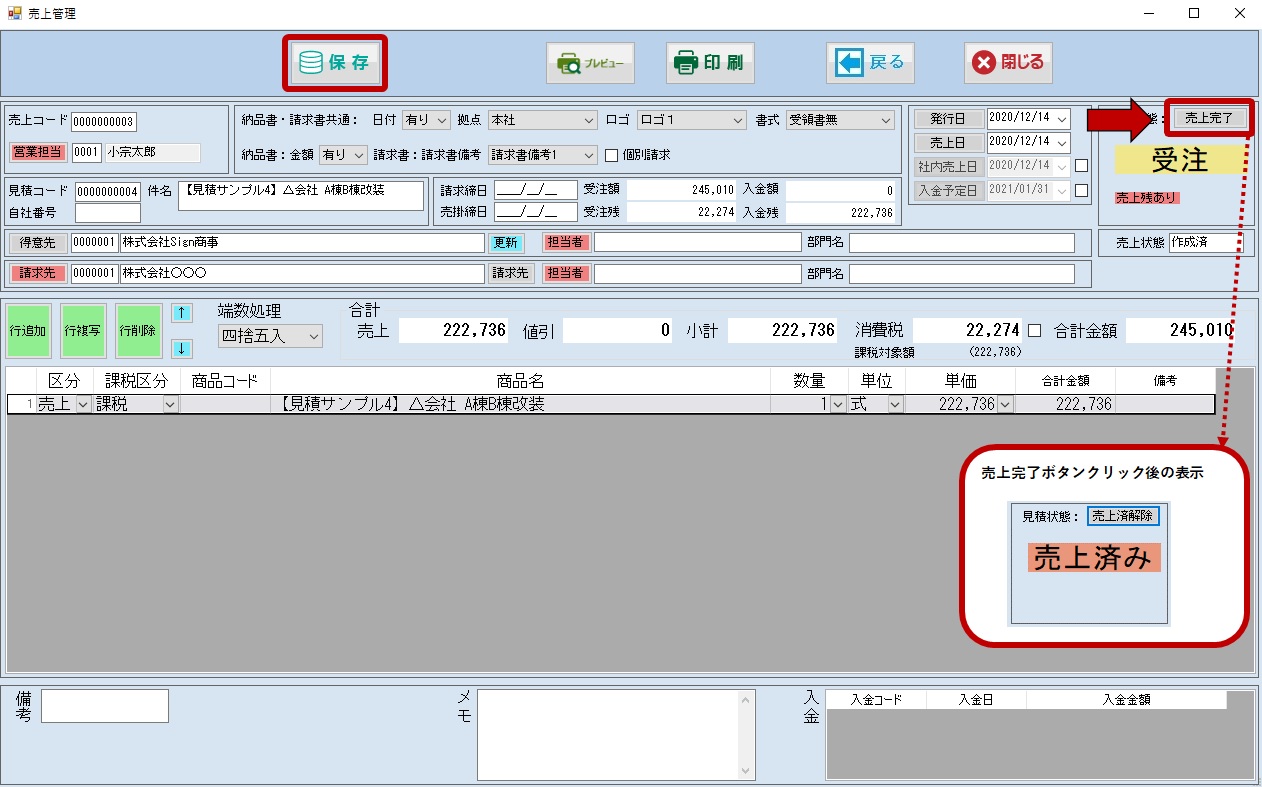Click the 閉じる close button

tap(1008, 63)
